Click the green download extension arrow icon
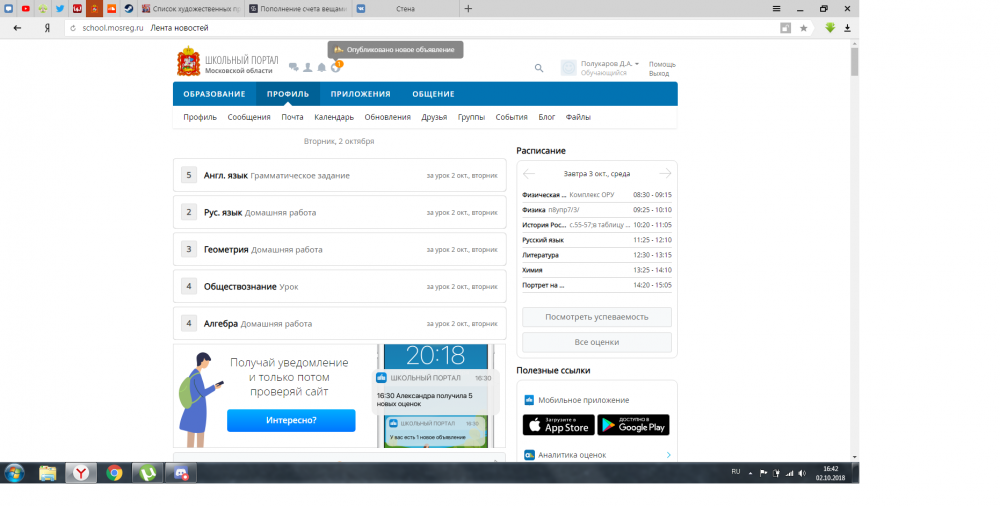Image resolution: width=1000 pixels, height=506 pixels. (x=830, y=28)
